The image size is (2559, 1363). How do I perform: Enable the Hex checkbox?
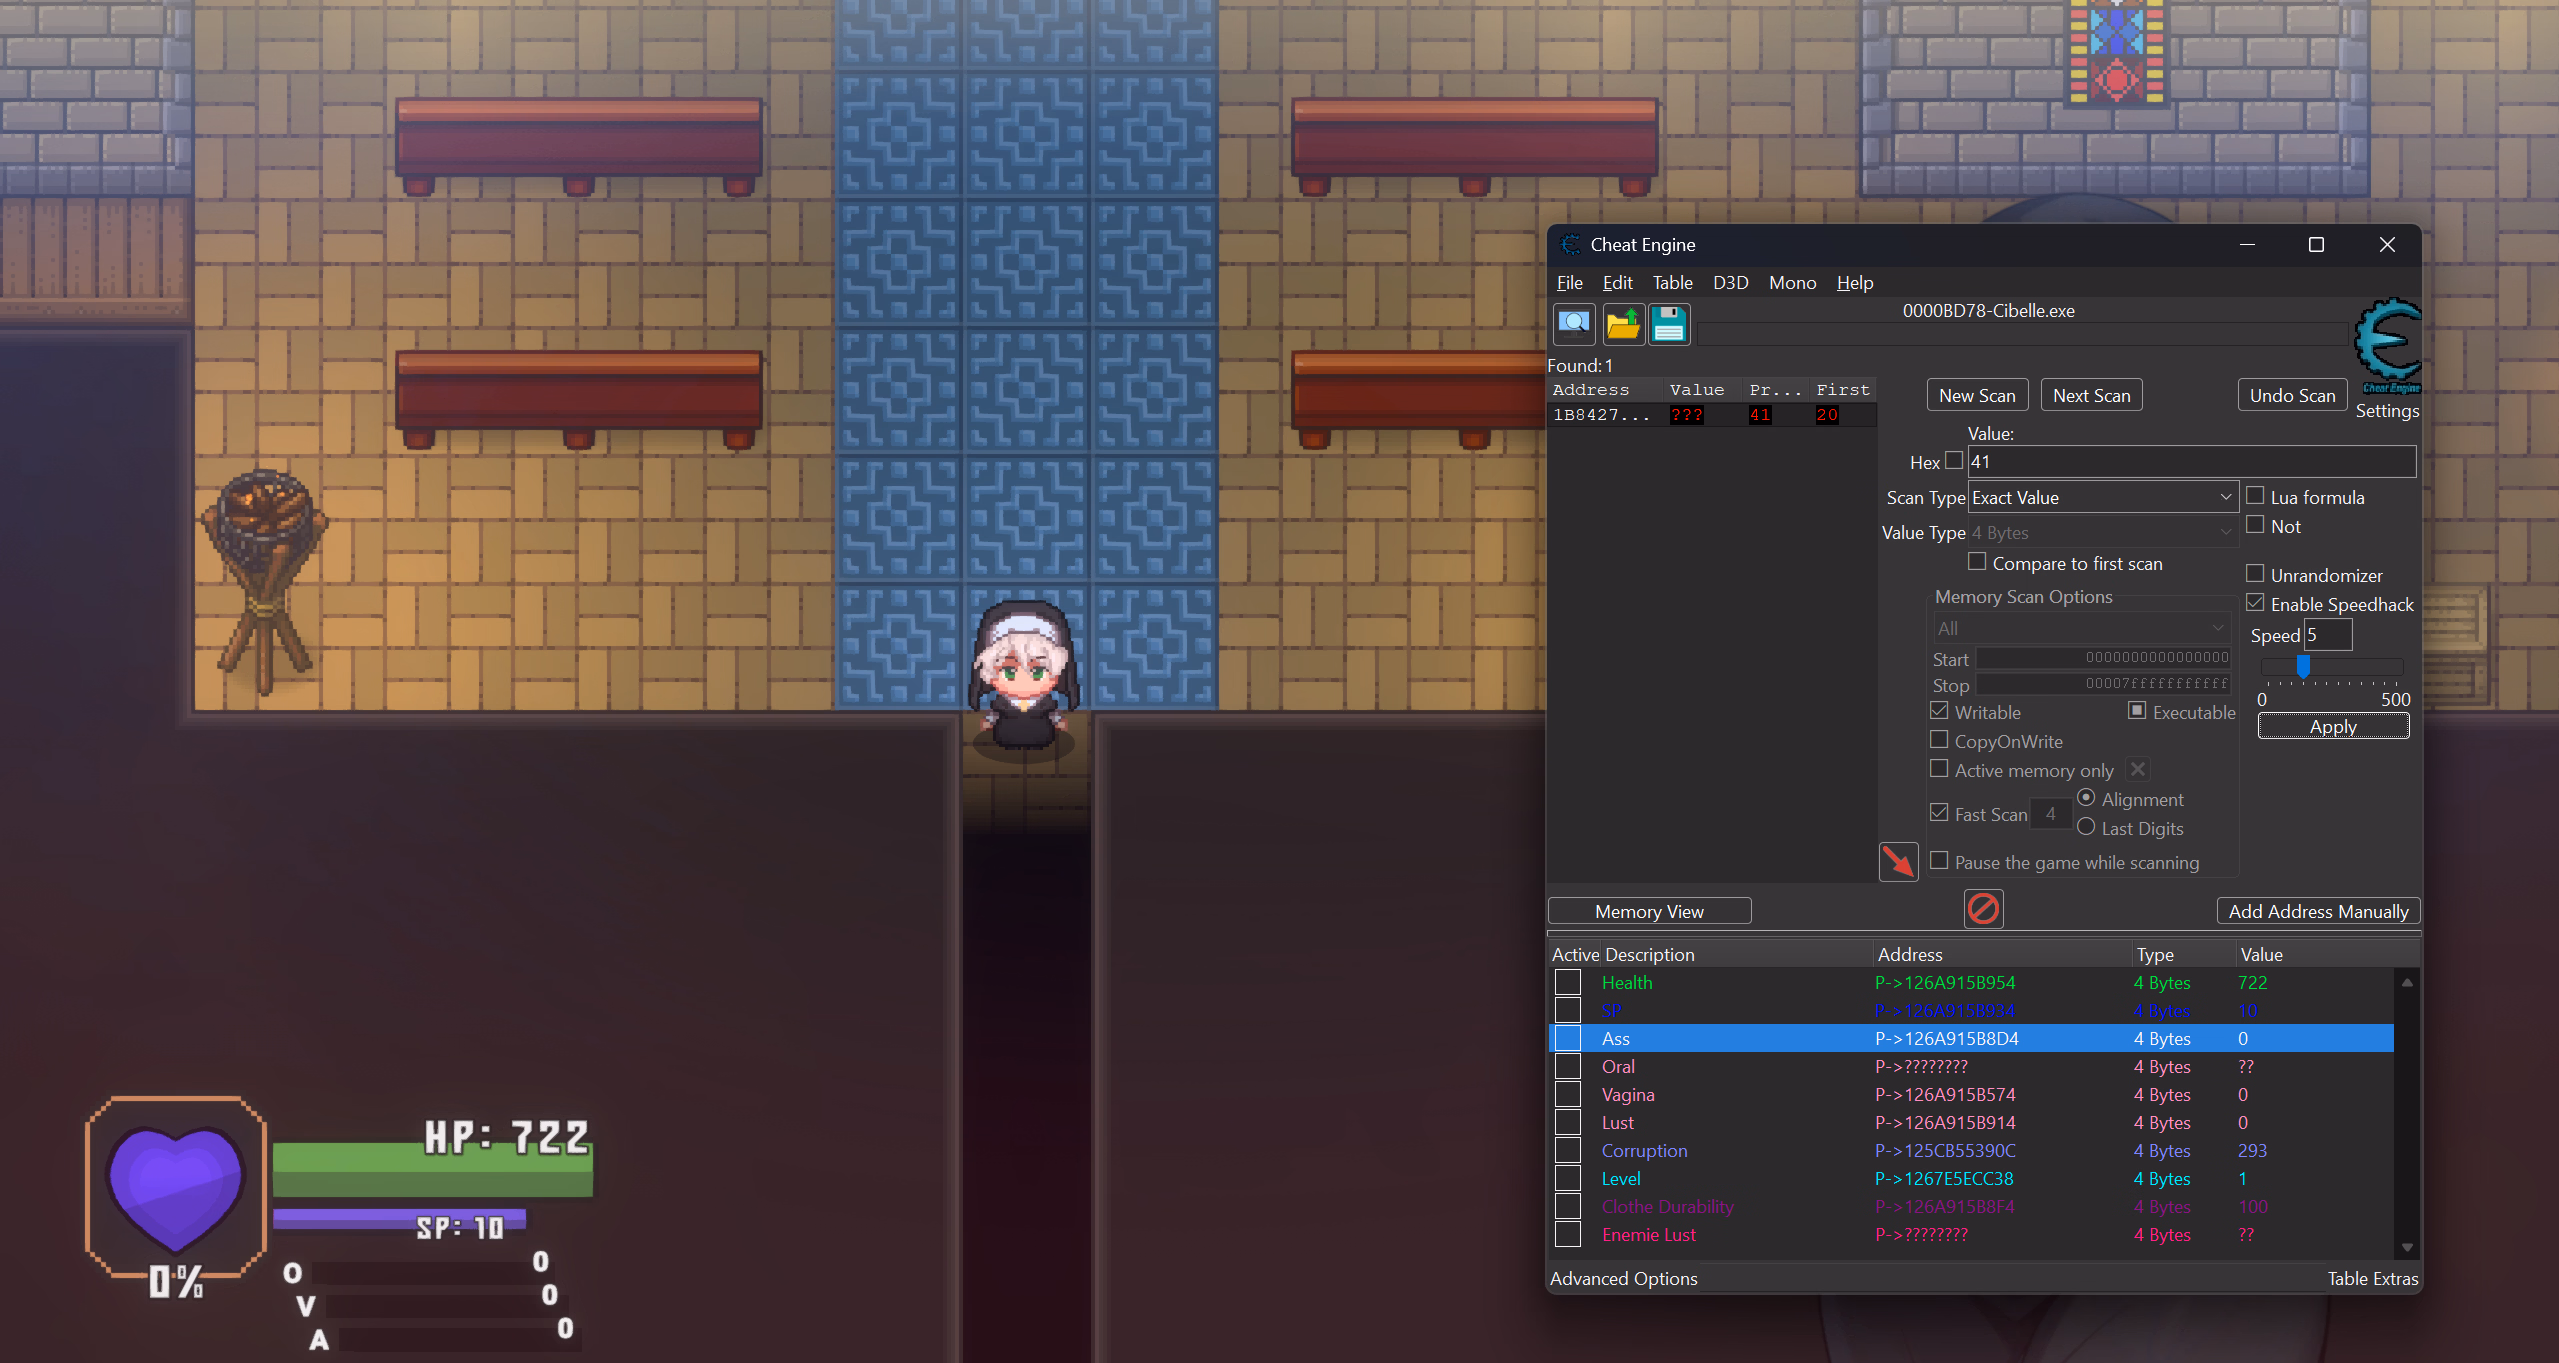point(1954,461)
